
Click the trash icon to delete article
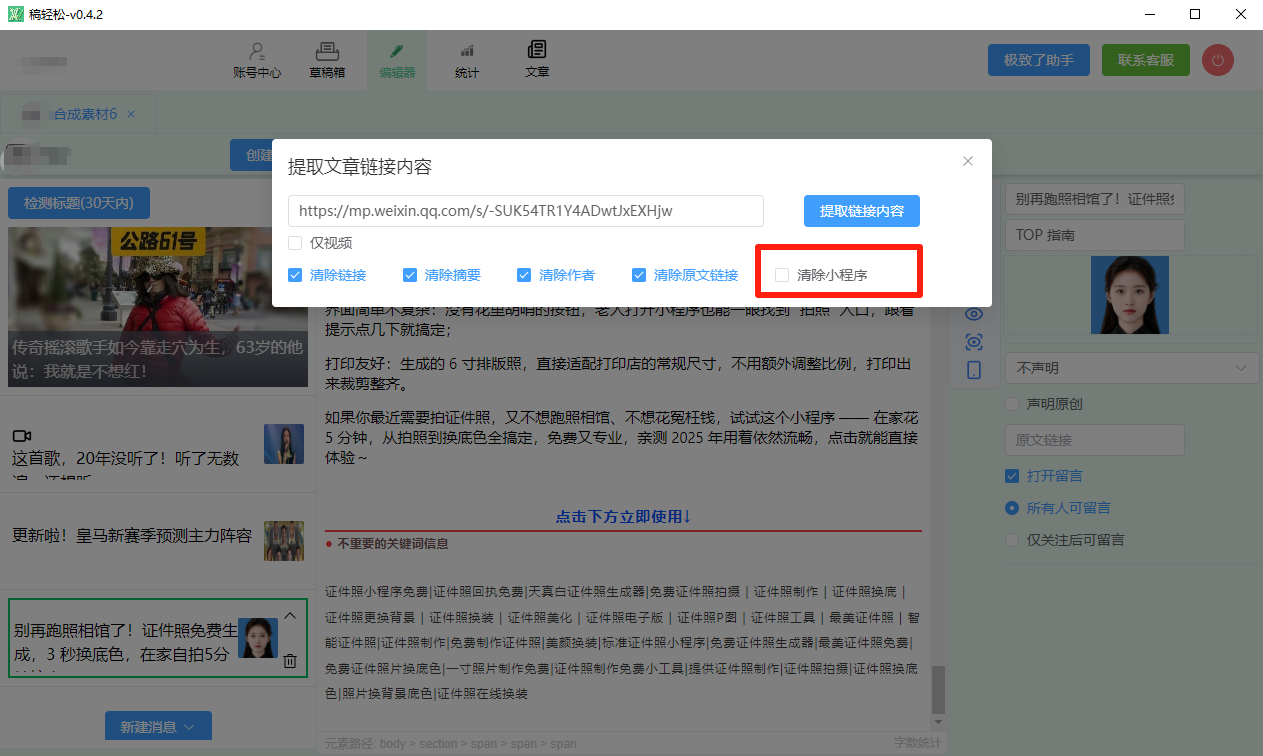point(290,660)
